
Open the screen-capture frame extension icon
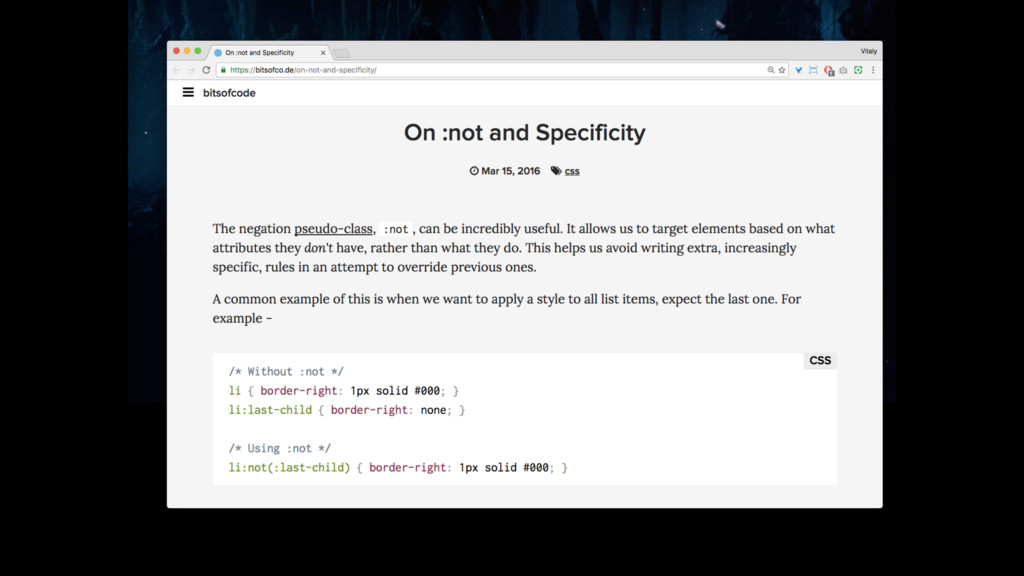pos(813,70)
